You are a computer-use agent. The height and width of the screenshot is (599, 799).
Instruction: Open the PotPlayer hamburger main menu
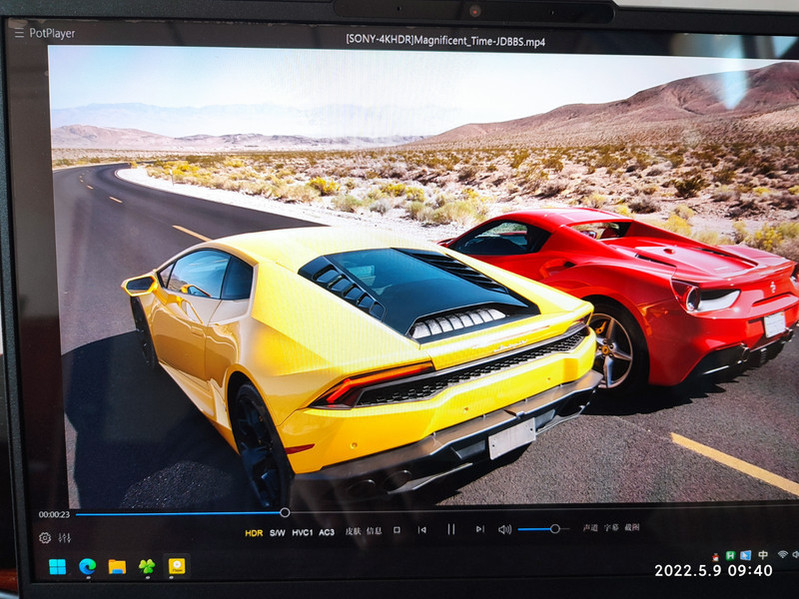pyautogui.click(x=18, y=33)
